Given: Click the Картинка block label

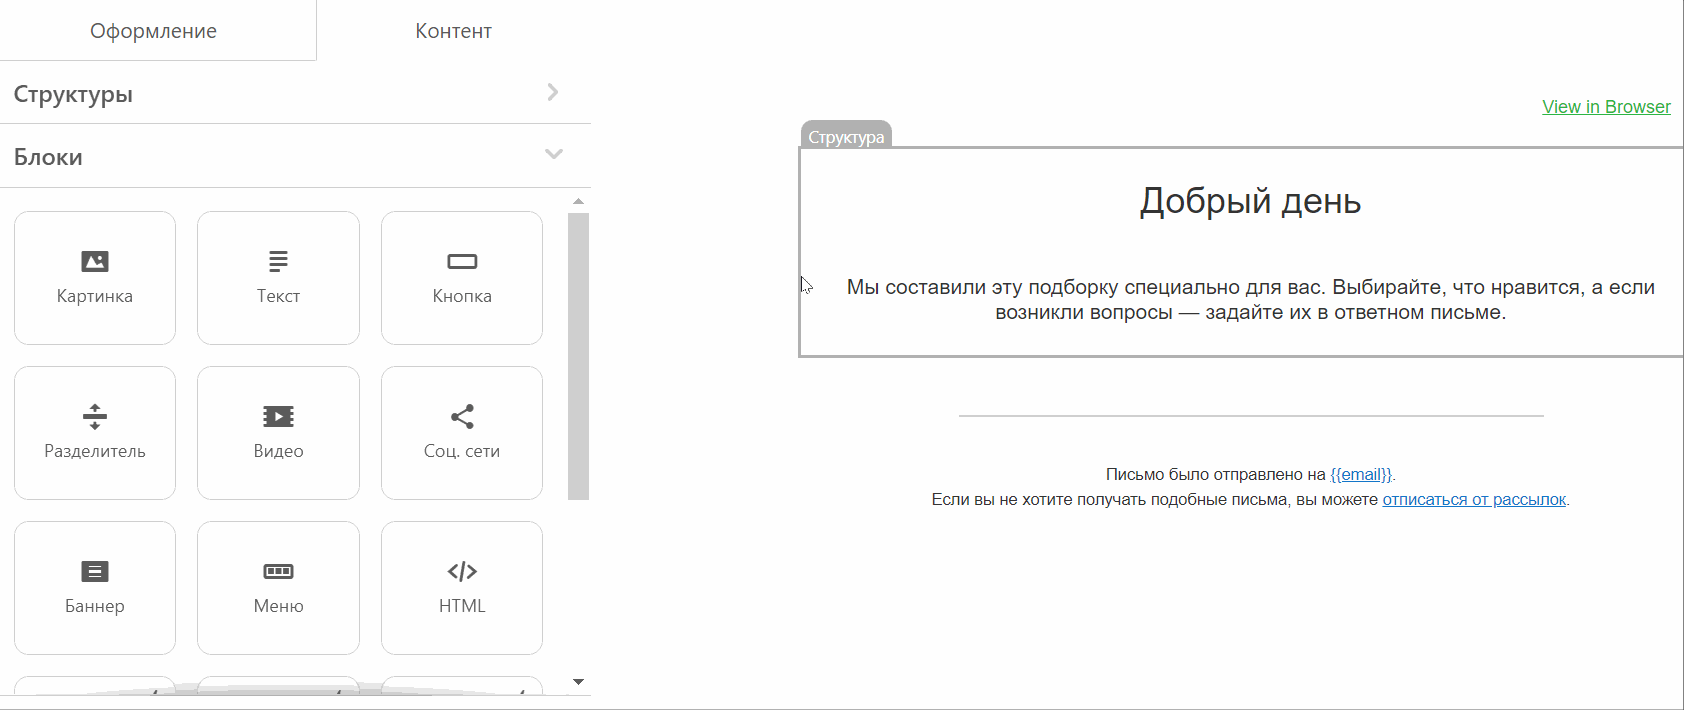Looking at the screenshot, I should click(x=95, y=296).
